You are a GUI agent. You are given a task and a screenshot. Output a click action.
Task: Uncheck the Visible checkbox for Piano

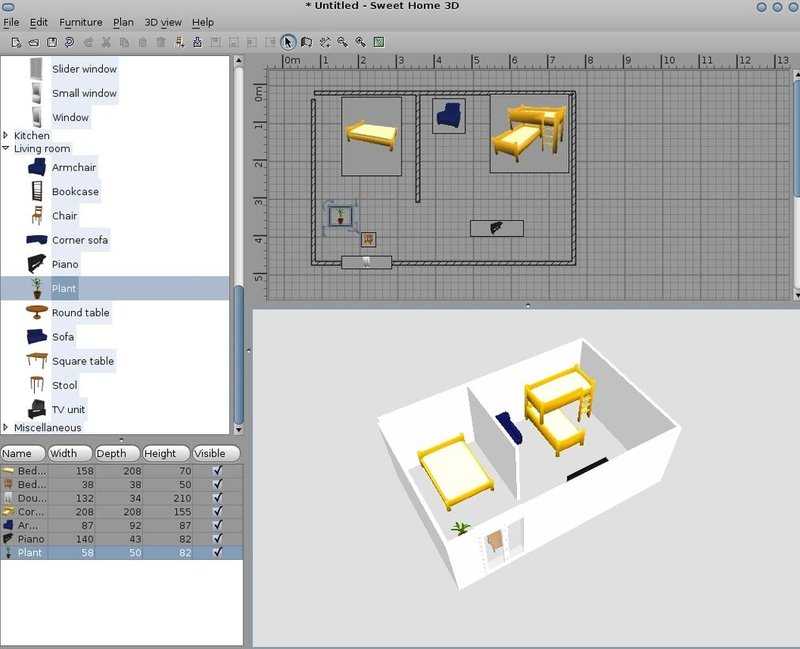[x=217, y=538]
